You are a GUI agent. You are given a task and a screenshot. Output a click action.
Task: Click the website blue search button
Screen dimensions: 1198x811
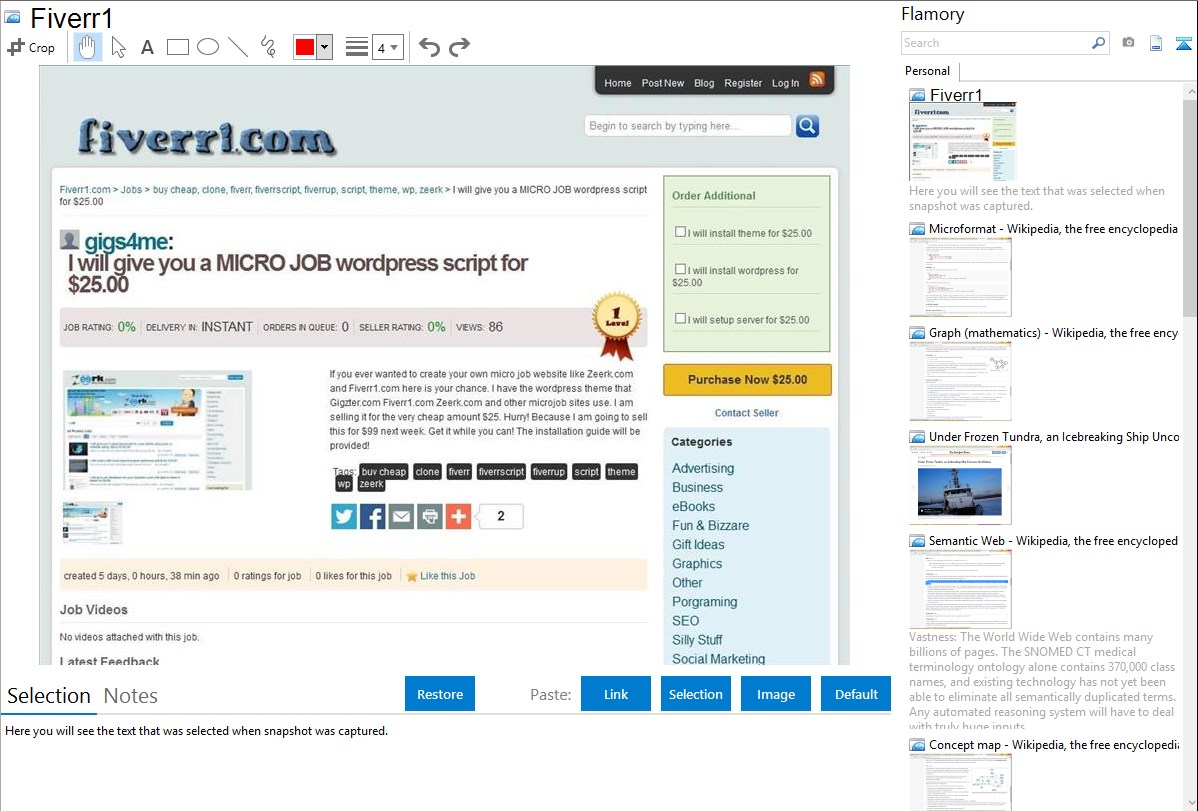pos(808,126)
